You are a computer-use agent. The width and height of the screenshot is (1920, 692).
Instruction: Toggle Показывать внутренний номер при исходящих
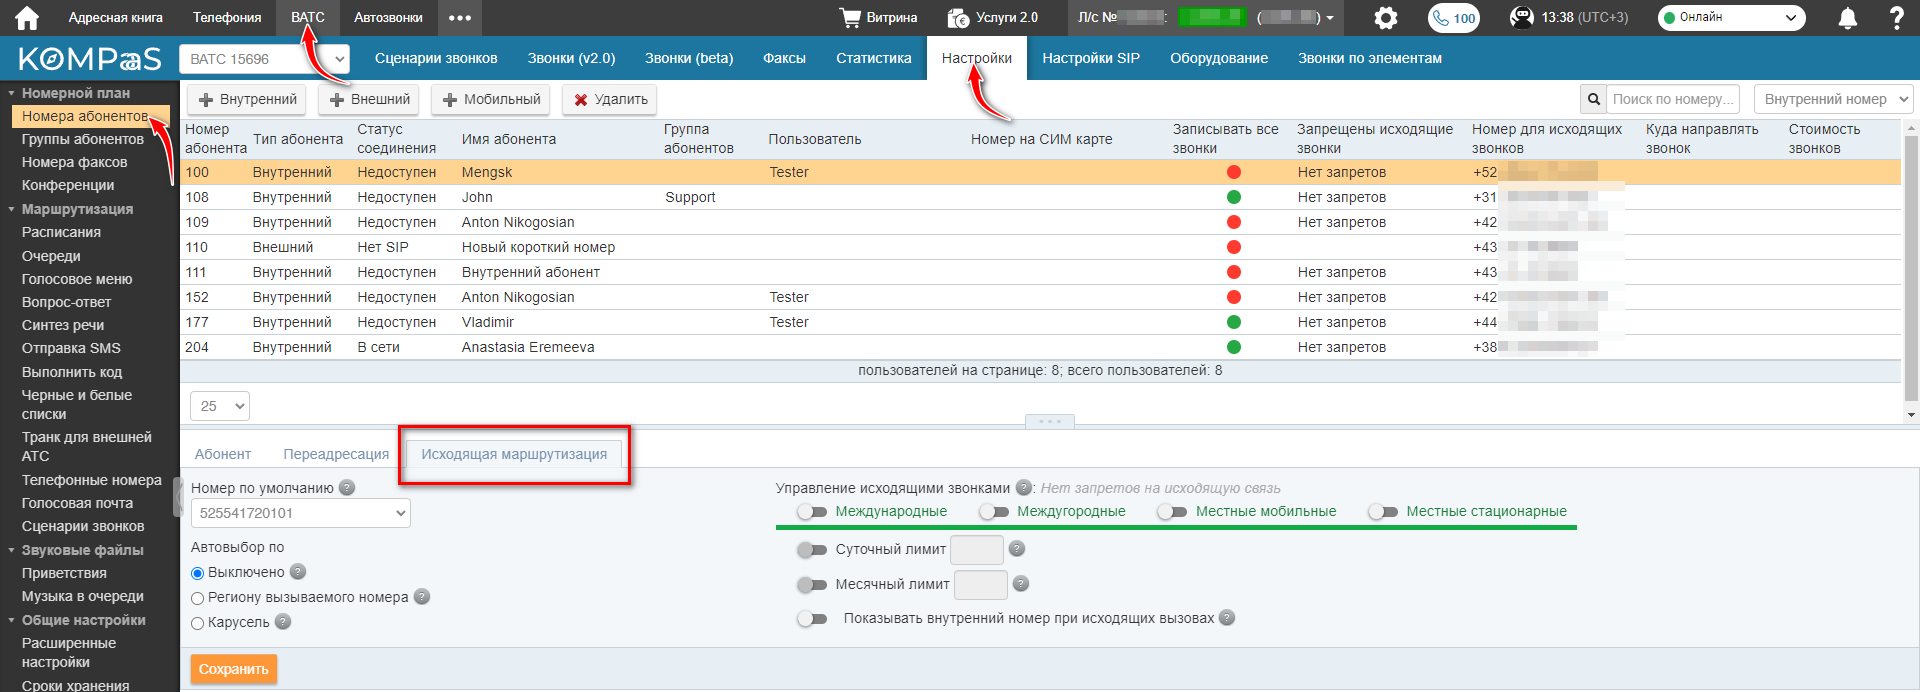coord(812,619)
